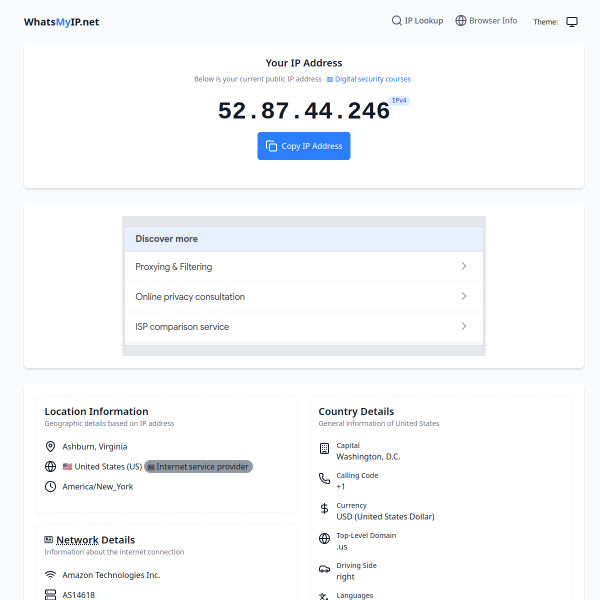Go to Browser Info

486,21
